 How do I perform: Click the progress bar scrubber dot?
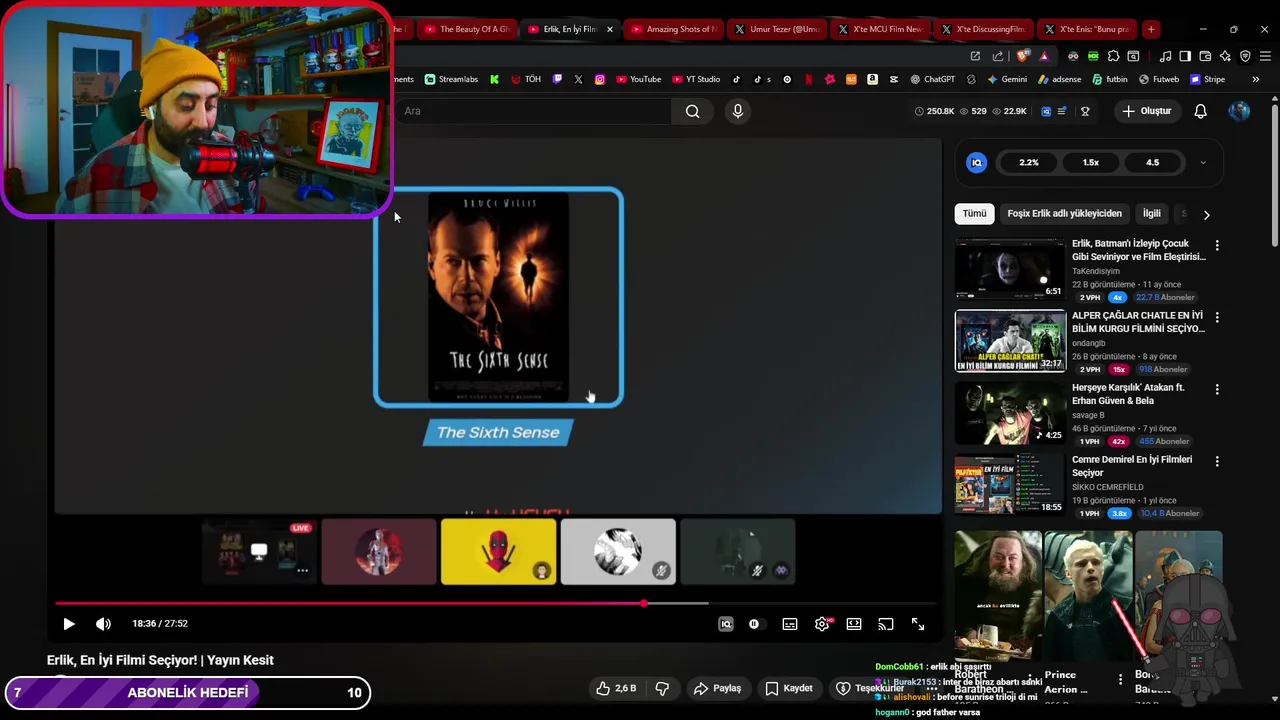pos(644,603)
